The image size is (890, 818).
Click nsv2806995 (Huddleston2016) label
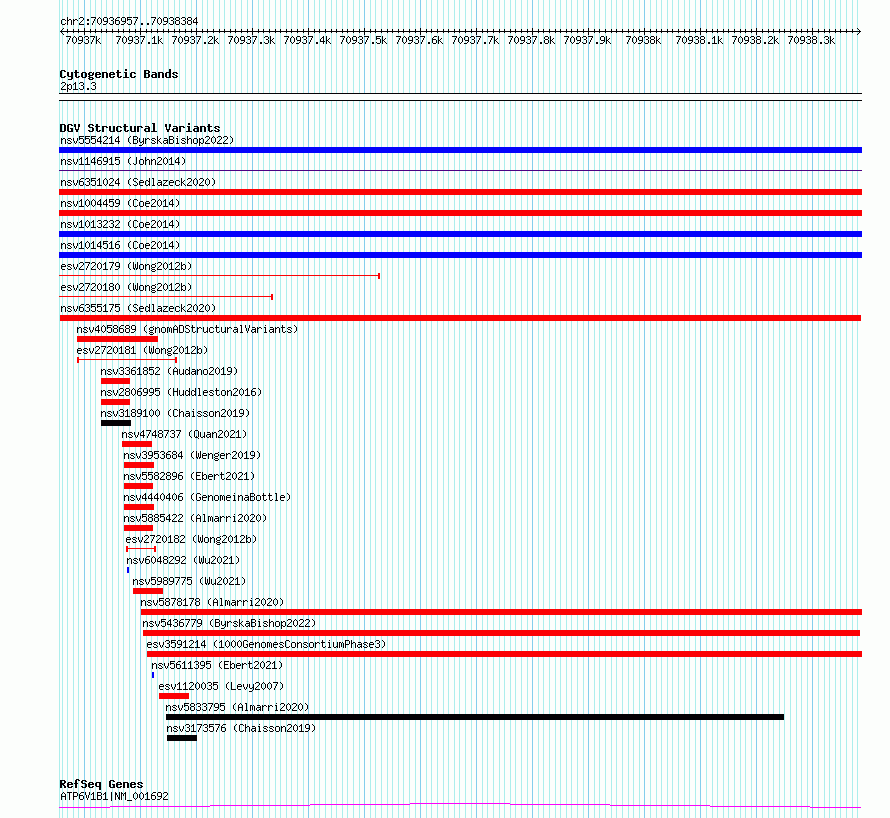coord(181,392)
